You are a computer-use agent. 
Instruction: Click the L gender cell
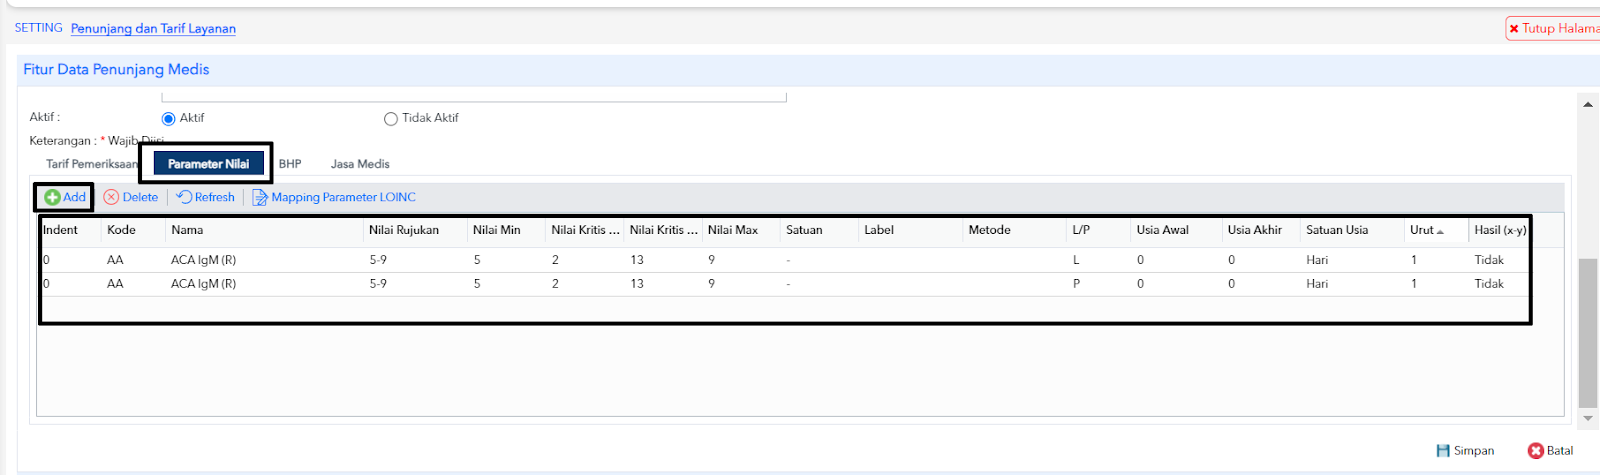pos(1076,260)
